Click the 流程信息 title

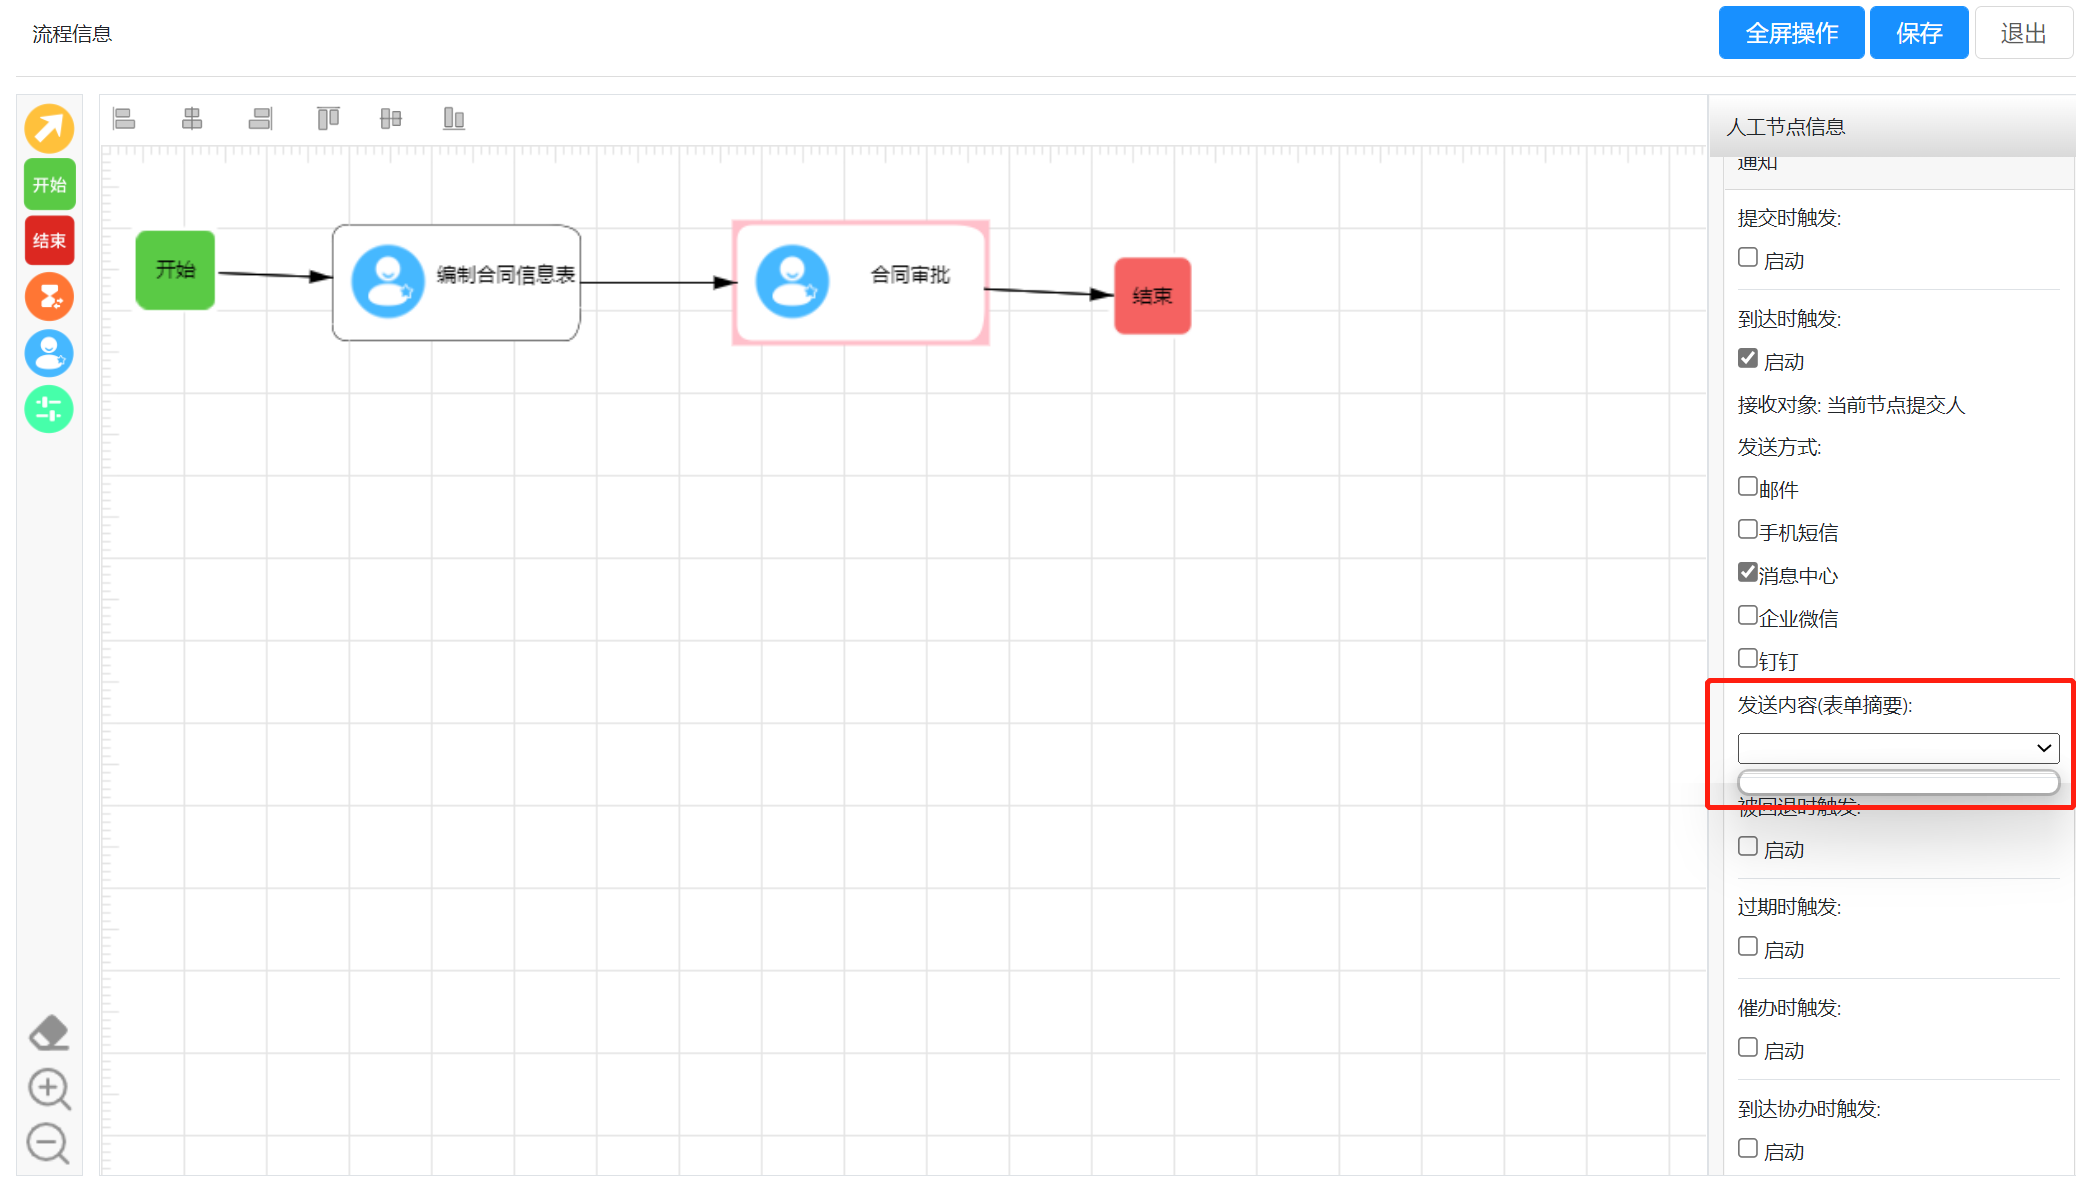72,34
